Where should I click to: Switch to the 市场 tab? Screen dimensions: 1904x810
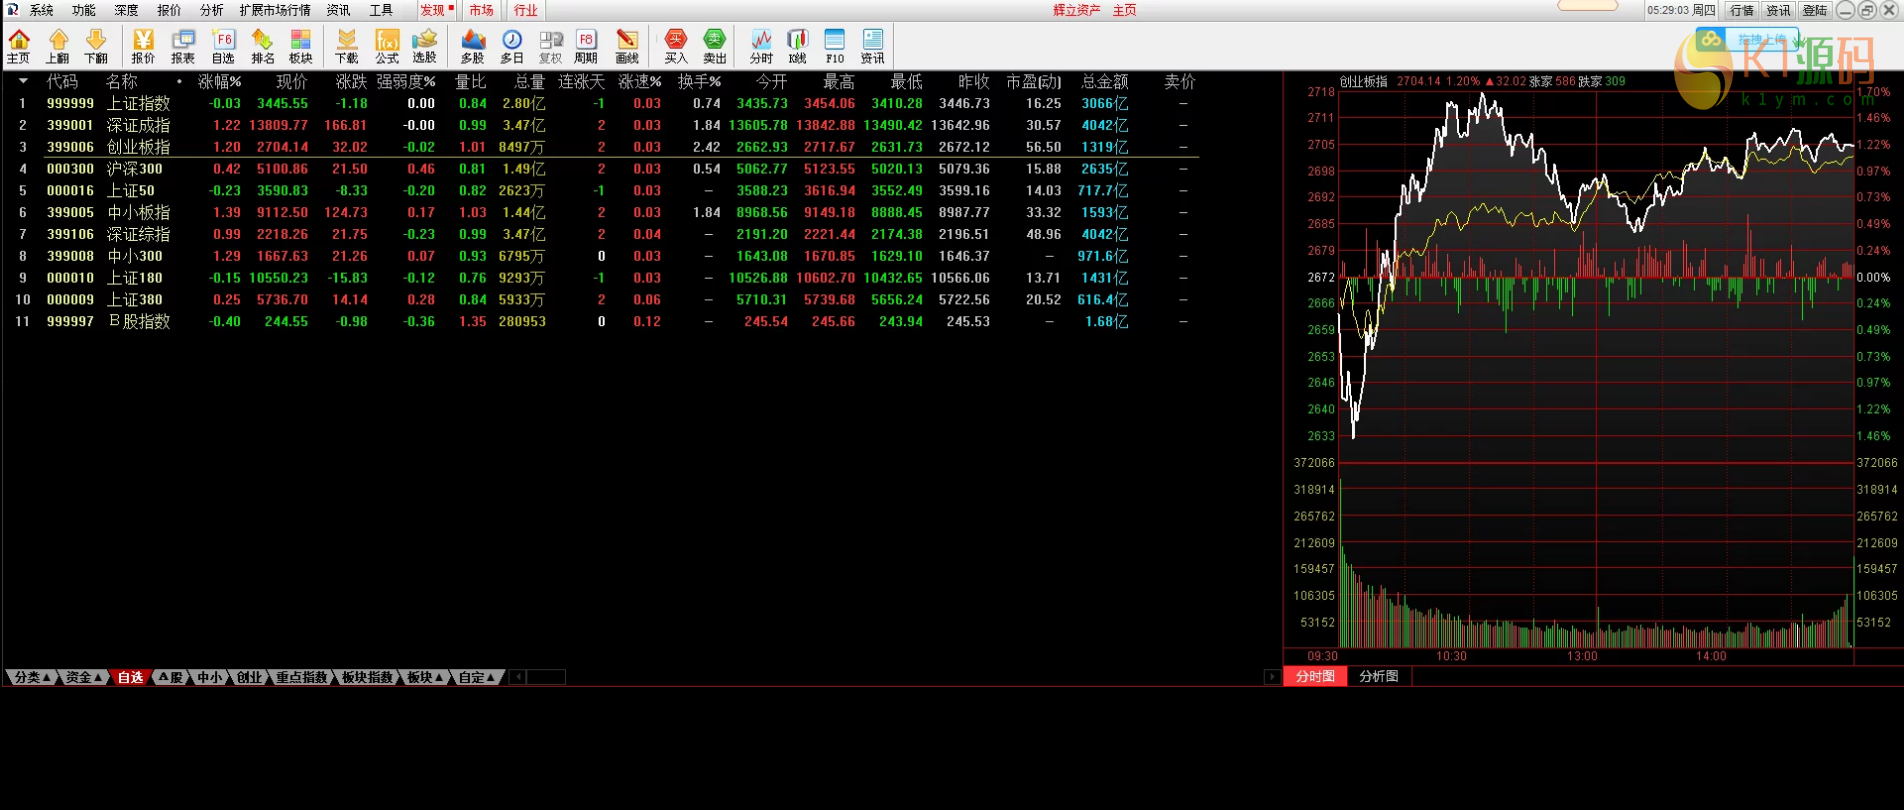pos(481,10)
